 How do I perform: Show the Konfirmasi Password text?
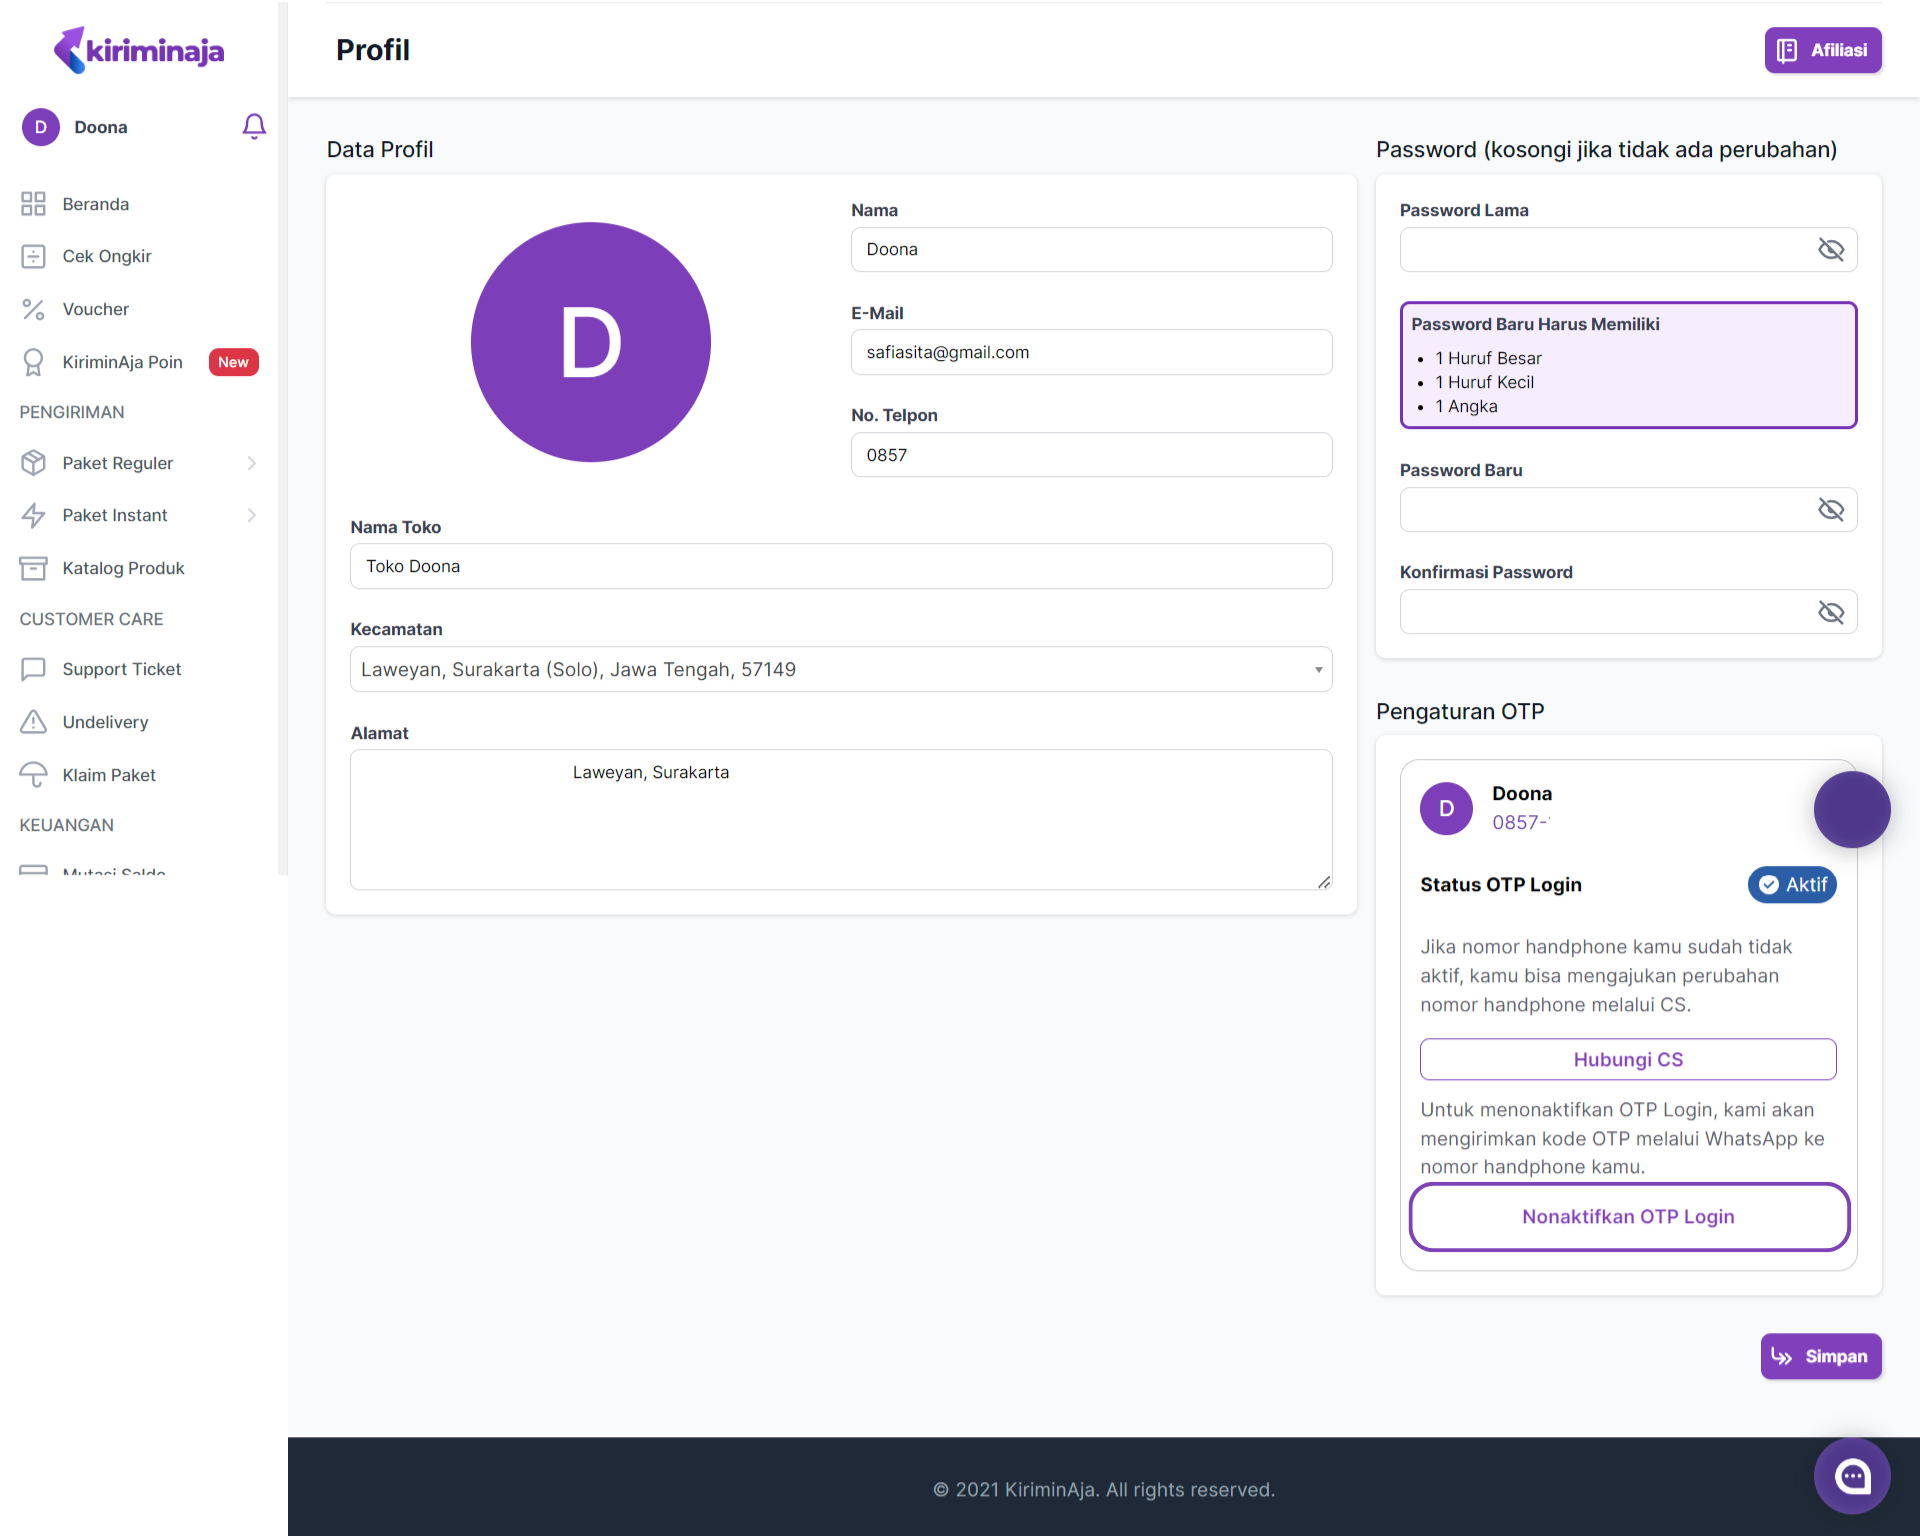(x=1830, y=612)
